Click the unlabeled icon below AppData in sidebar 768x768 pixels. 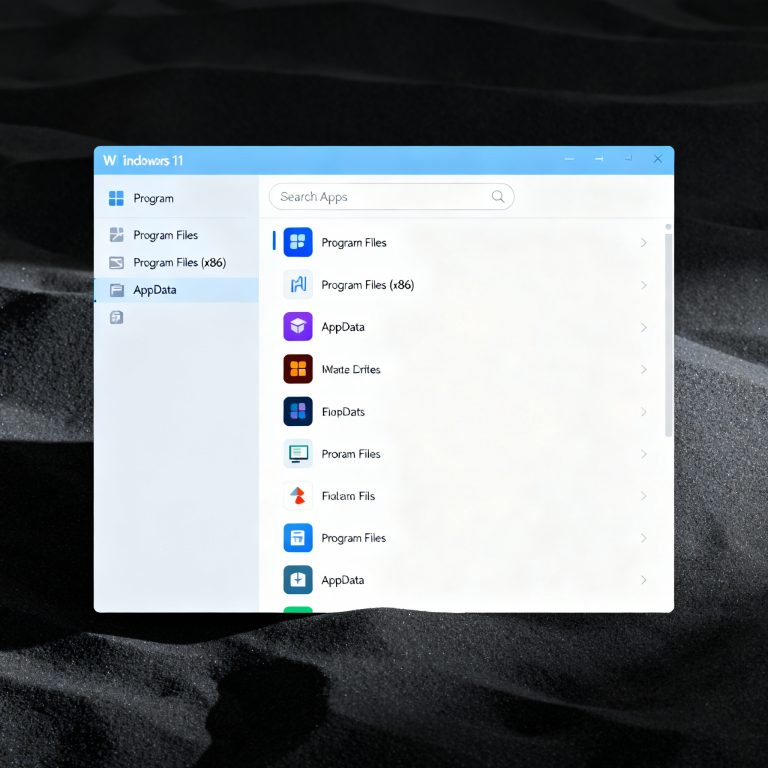point(117,317)
